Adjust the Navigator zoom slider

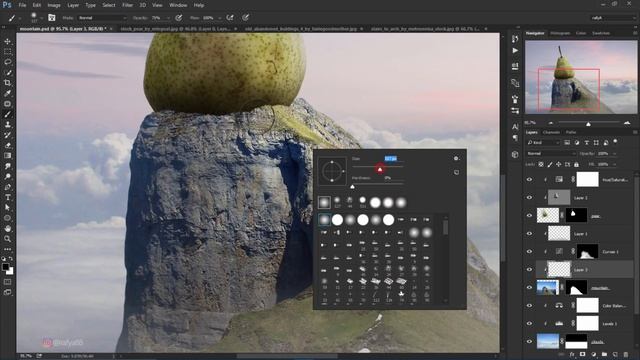(588, 124)
